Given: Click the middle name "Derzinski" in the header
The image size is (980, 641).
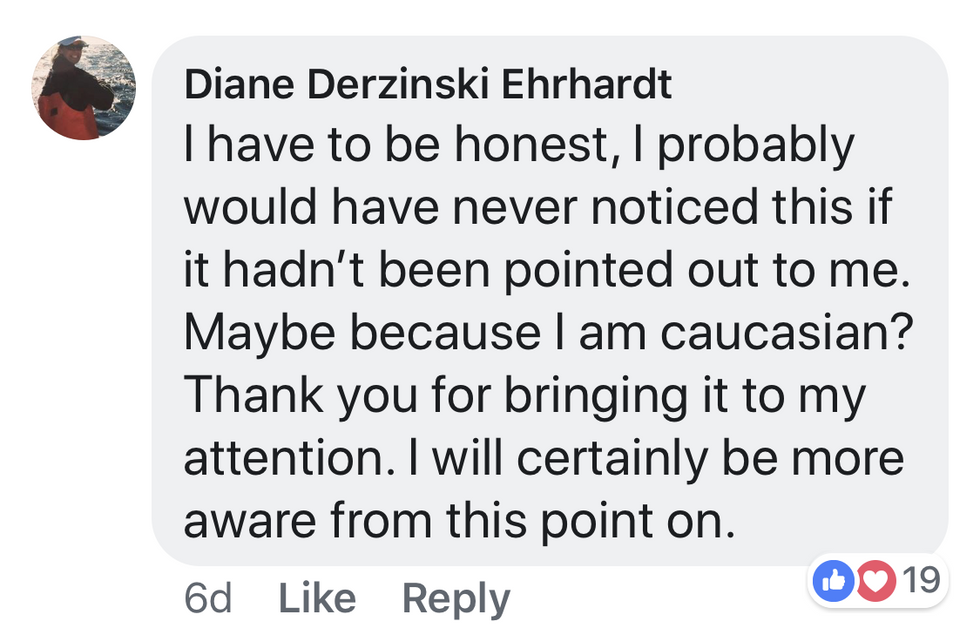Looking at the screenshot, I should (398, 84).
